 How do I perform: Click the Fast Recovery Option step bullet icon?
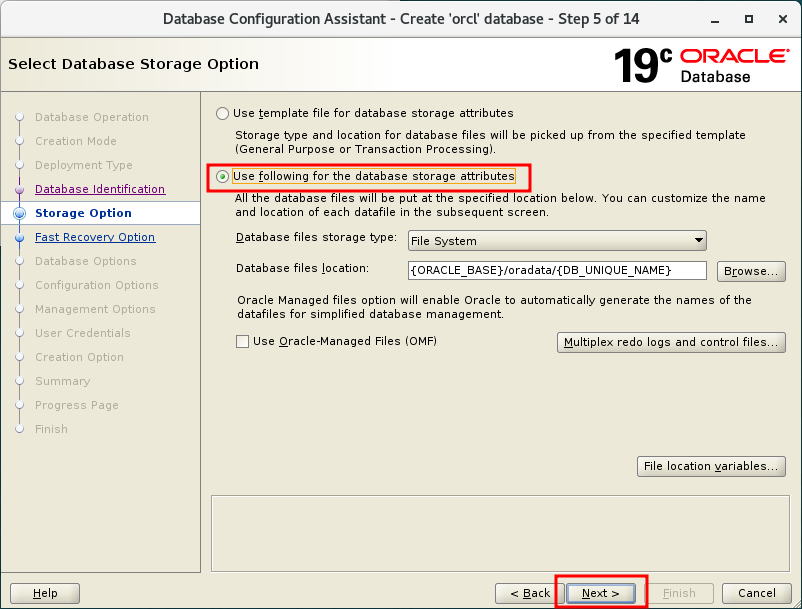[19, 238]
